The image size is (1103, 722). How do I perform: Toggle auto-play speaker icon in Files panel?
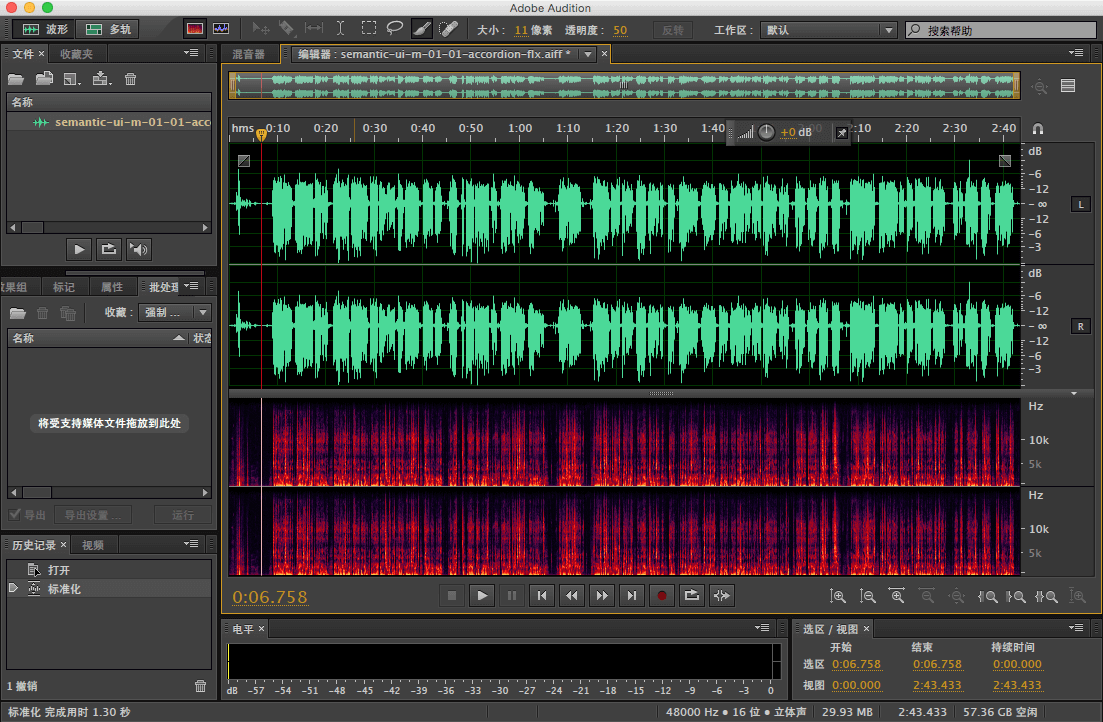pos(139,249)
